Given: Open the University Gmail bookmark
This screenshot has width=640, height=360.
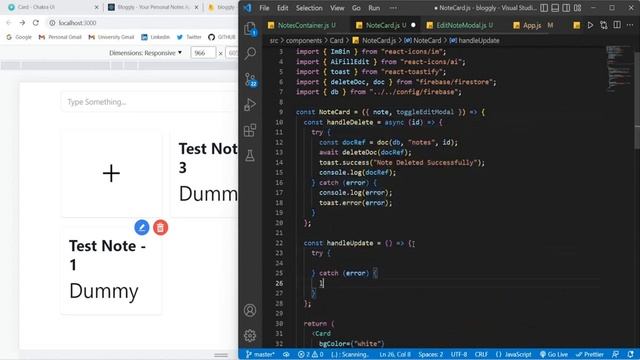Looking at the screenshot, I should [x=111, y=37].
